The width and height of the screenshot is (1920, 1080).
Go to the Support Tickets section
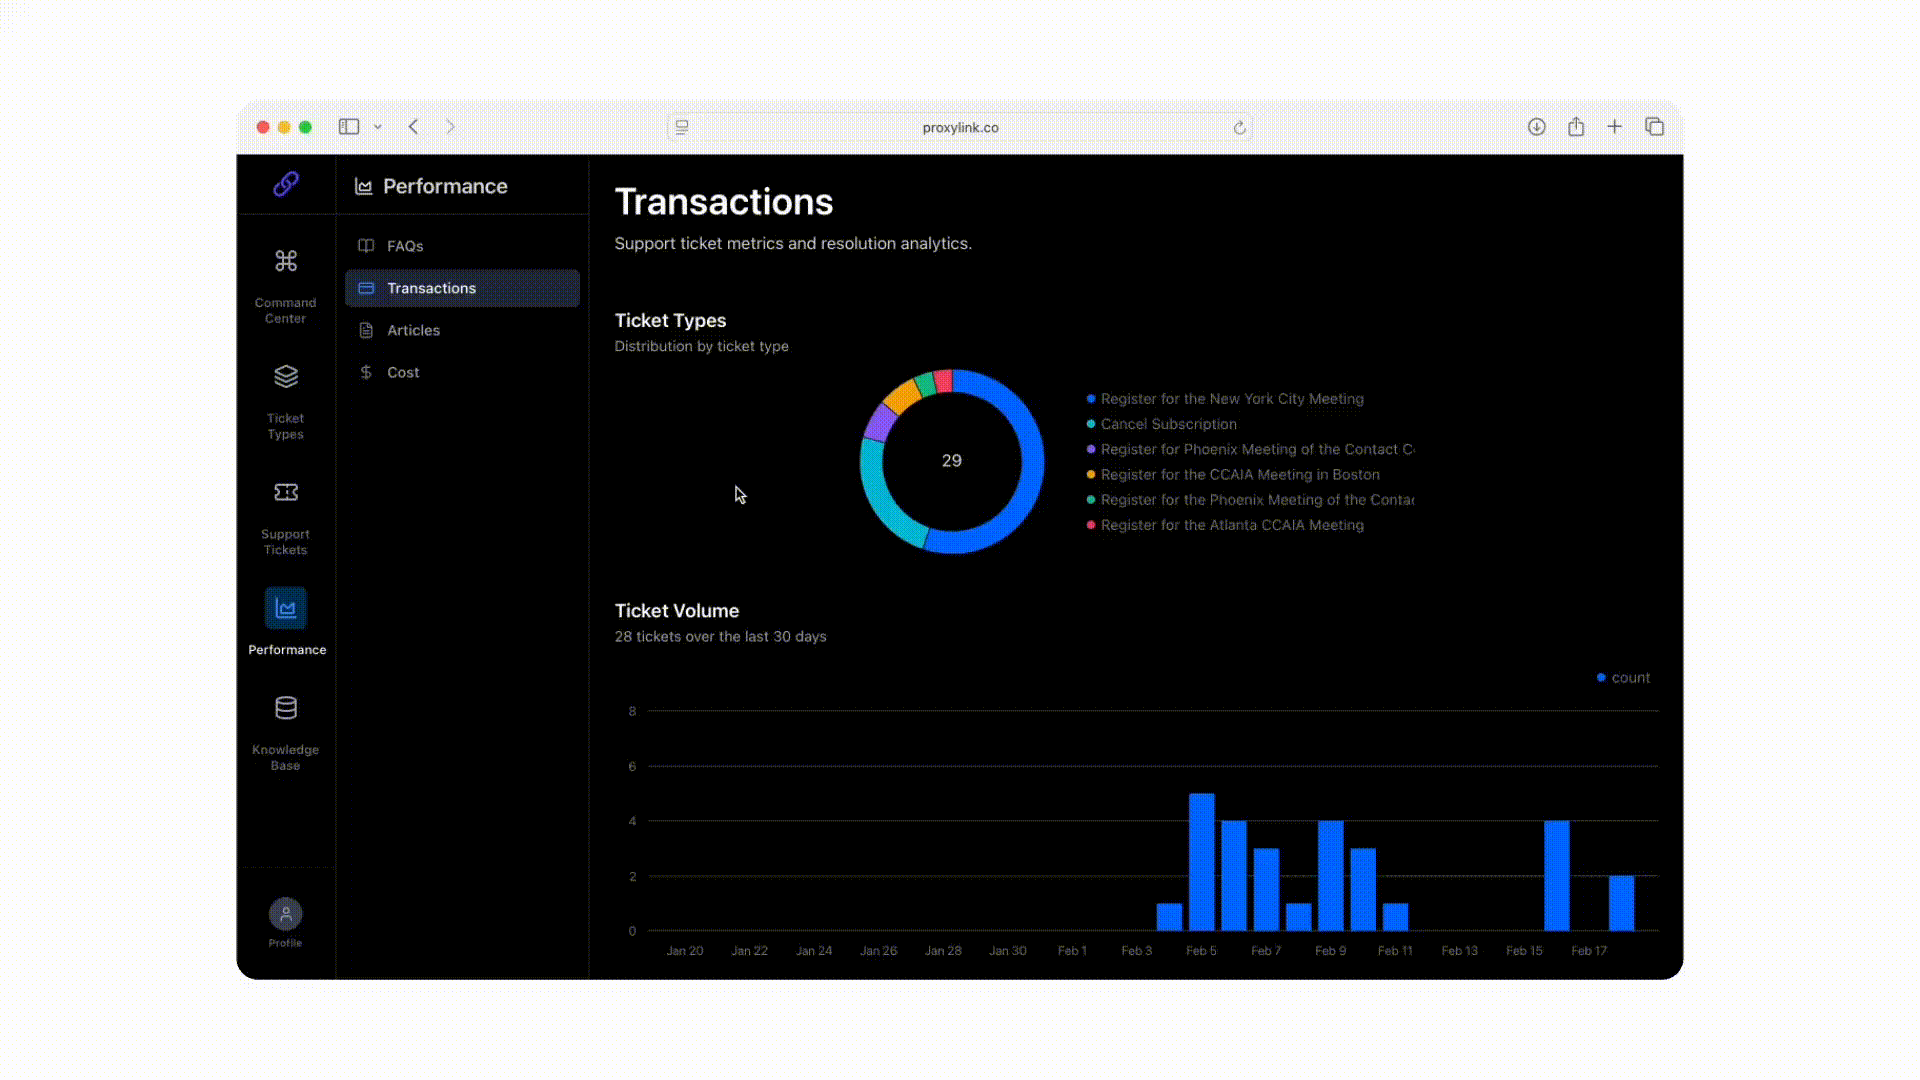pyautogui.click(x=286, y=493)
